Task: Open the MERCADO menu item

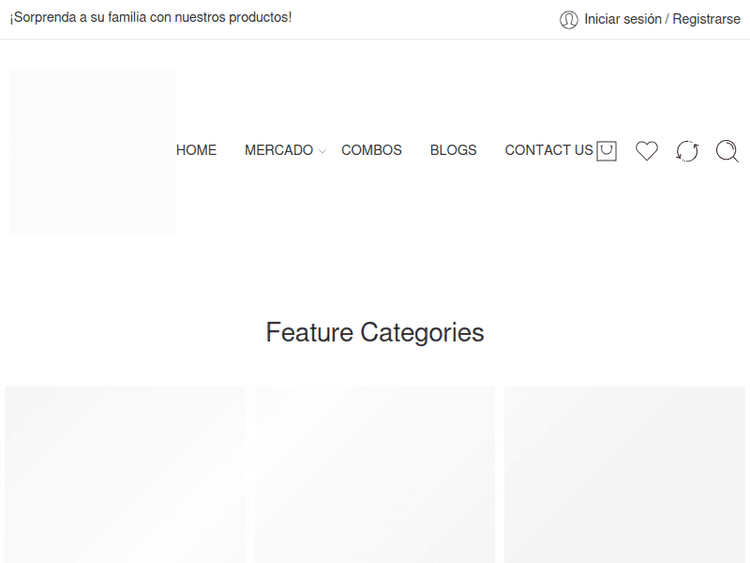Action: click(x=278, y=150)
